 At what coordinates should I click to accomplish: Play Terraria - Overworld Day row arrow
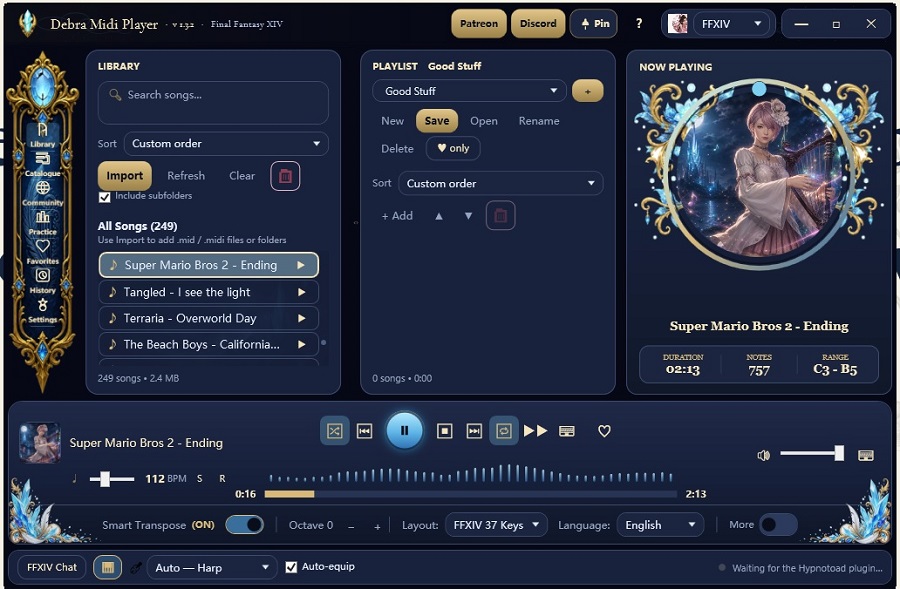point(301,318)
